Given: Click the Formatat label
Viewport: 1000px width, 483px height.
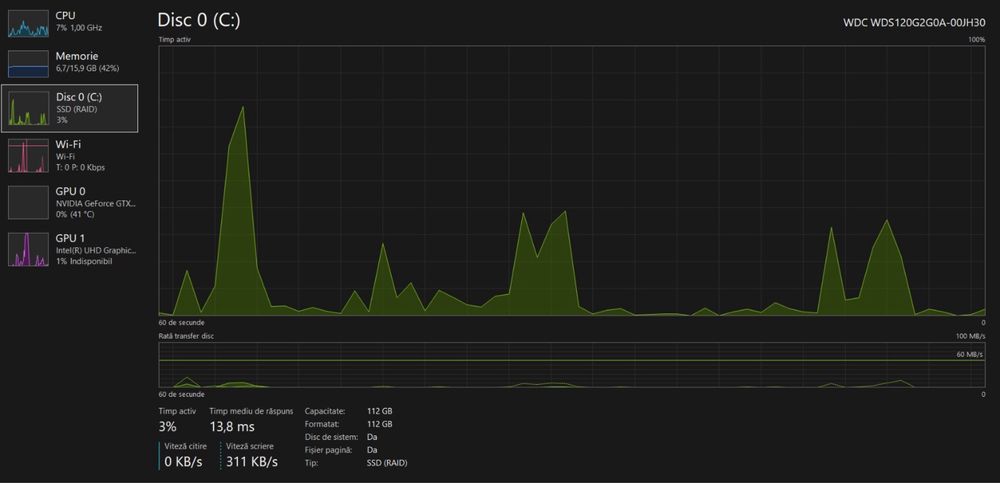Looking at the screenshot, I should pos(322,424).
